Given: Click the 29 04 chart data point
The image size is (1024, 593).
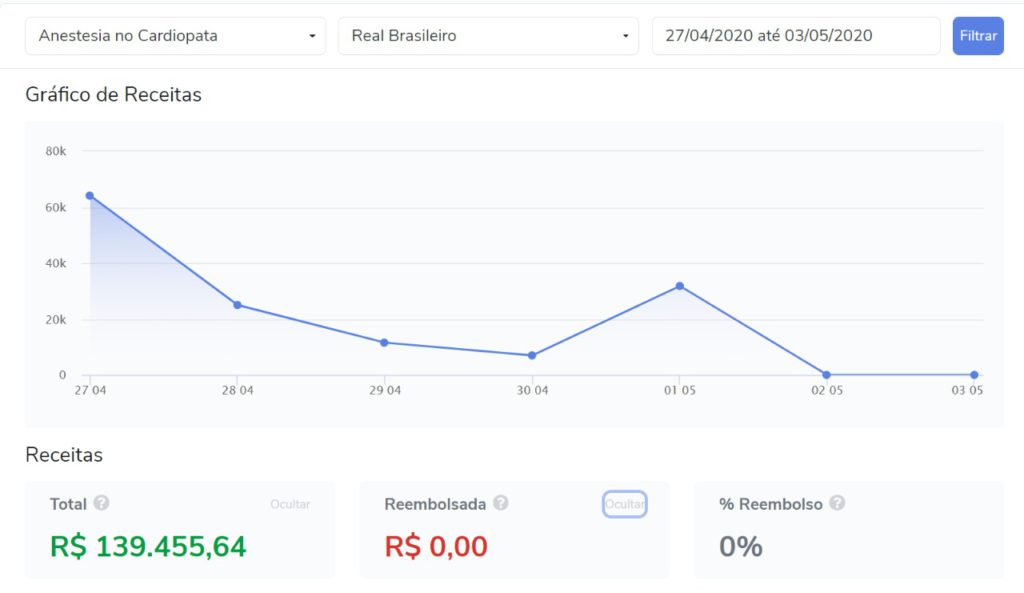Looking at the screenshot, I should (x=384, y=343).
